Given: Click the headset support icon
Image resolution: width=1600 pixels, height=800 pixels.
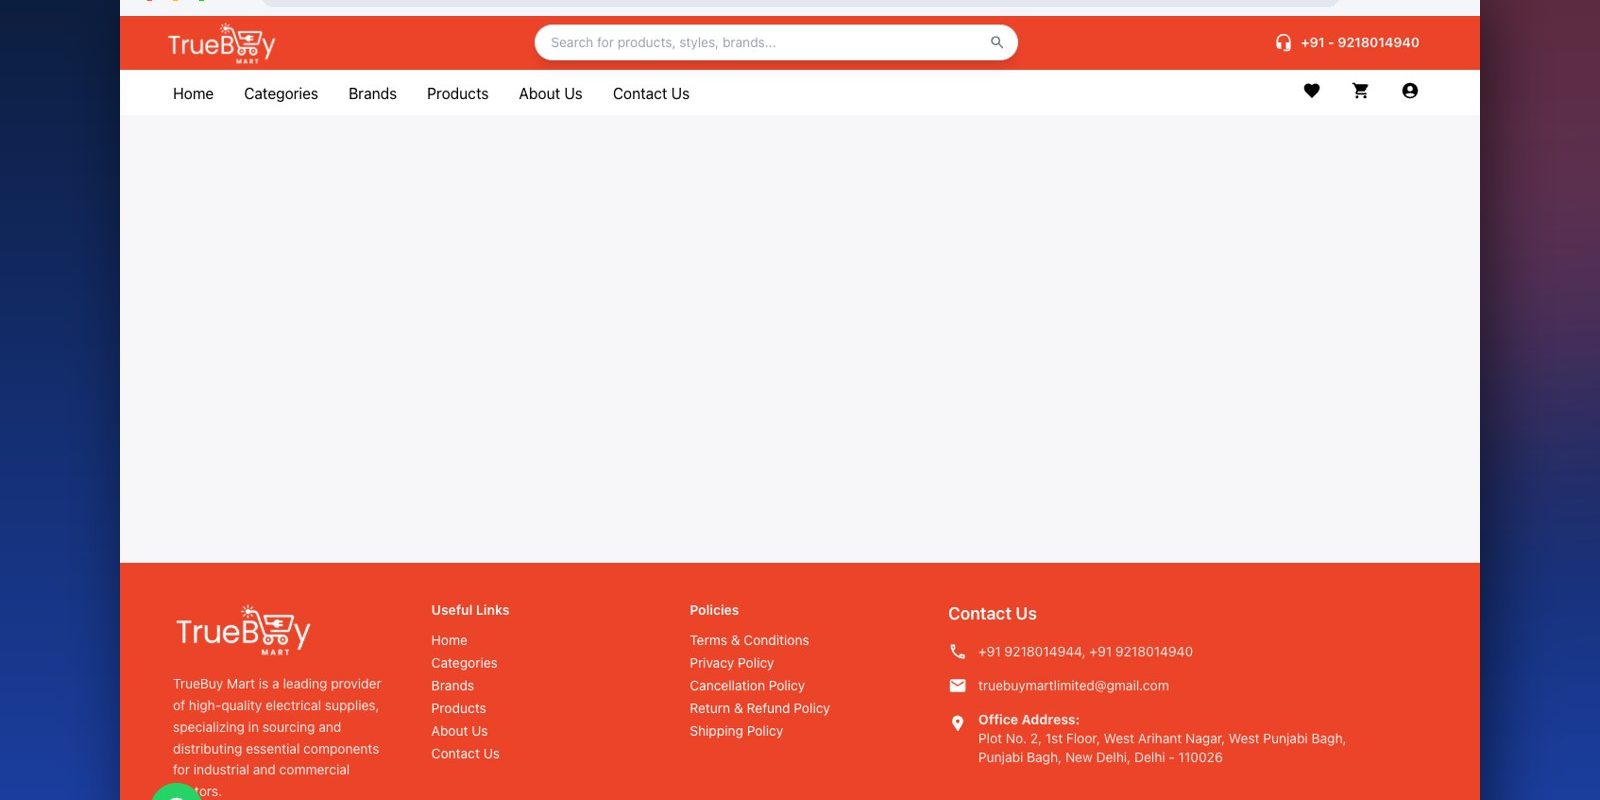Looking at the screenshot, I should 1283,43.
